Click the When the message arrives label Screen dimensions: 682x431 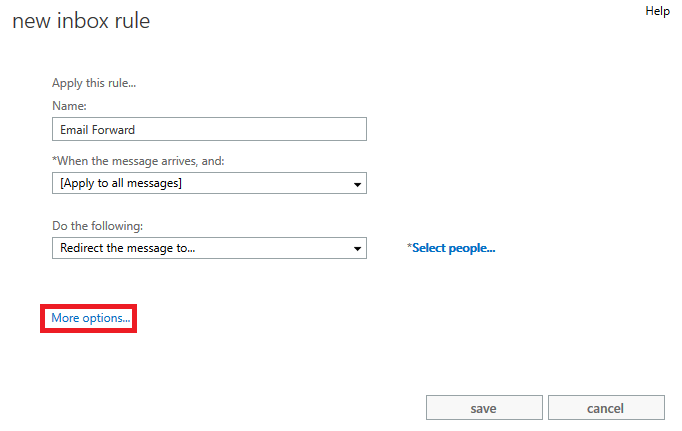[138, 161]
